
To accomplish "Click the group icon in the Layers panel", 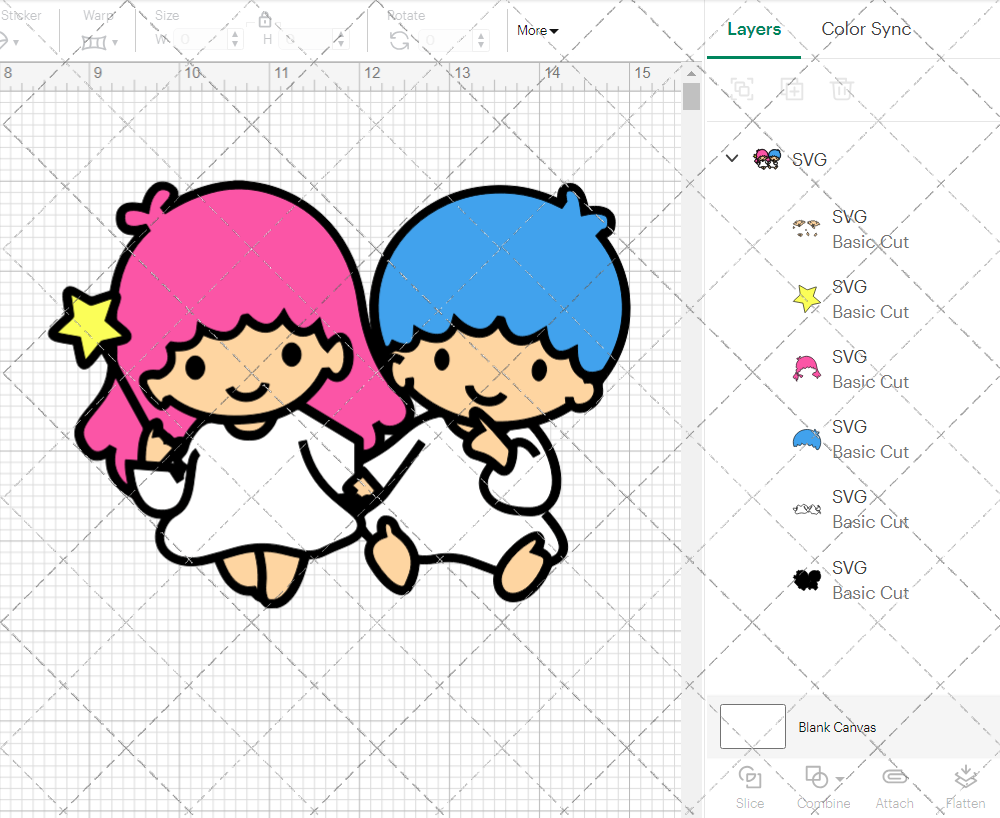I will 743,89.
